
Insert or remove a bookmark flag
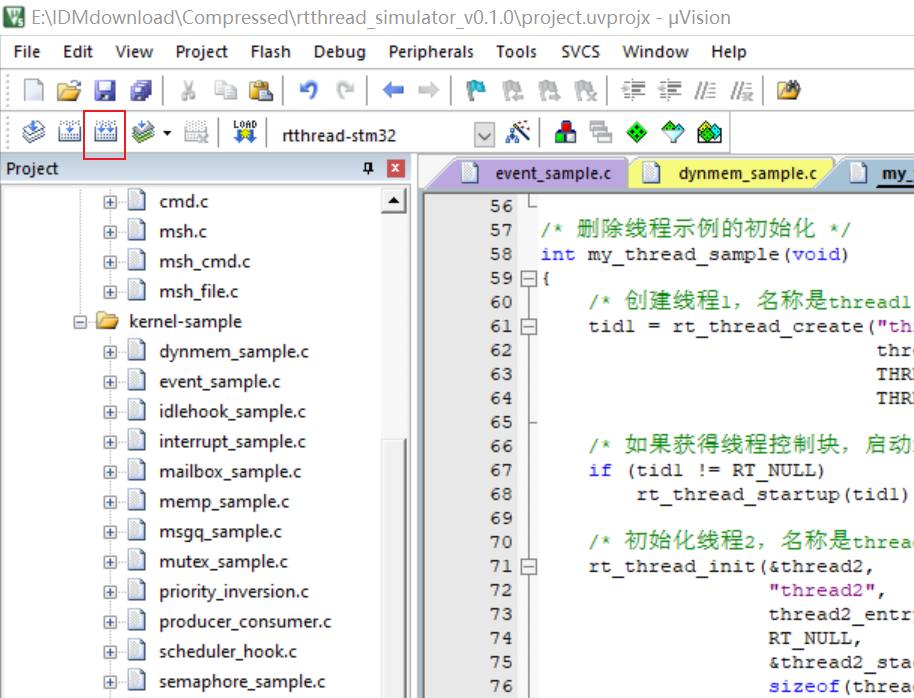pyautogui.click(x=476, y=90)
